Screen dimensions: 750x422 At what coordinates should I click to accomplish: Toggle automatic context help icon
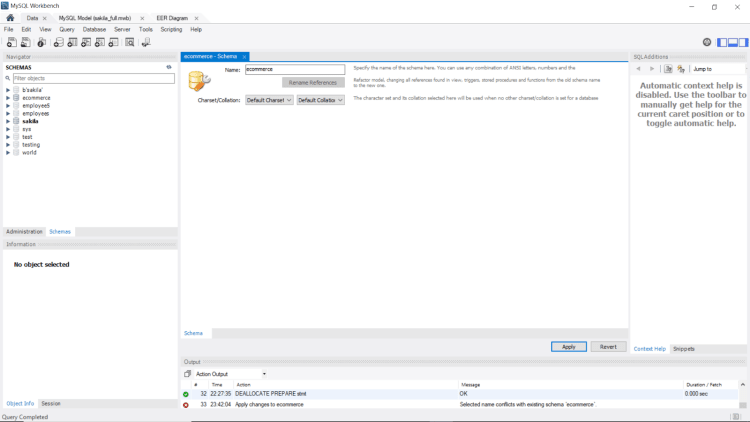point(681,69)
